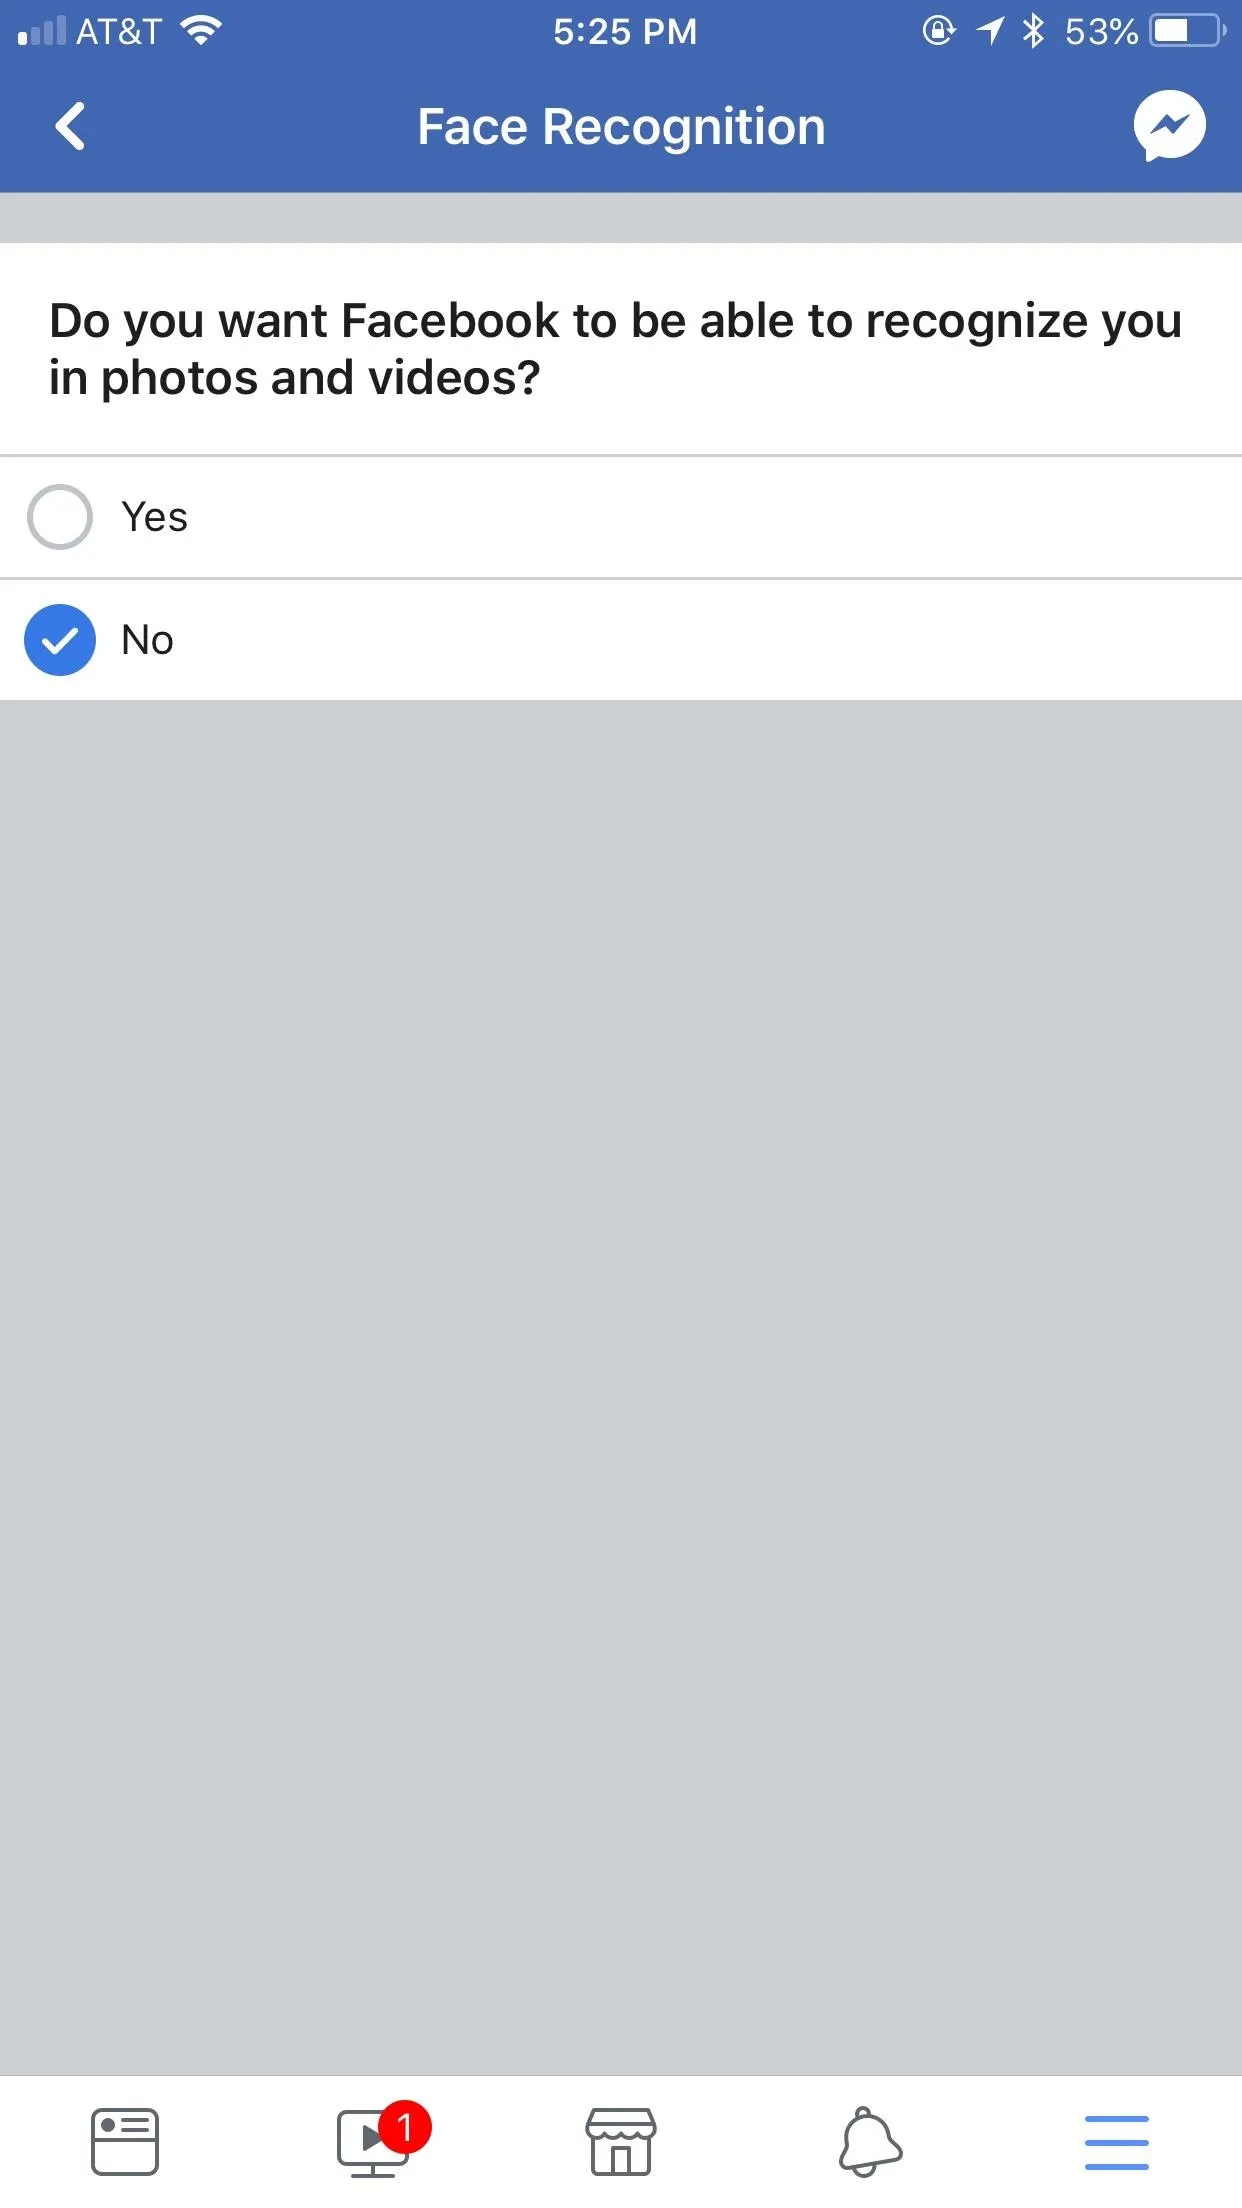The height and width of the screenshot is (2208, 1242).
Task: Open Messenger from the header icon
Action: tap(1169, 126)
